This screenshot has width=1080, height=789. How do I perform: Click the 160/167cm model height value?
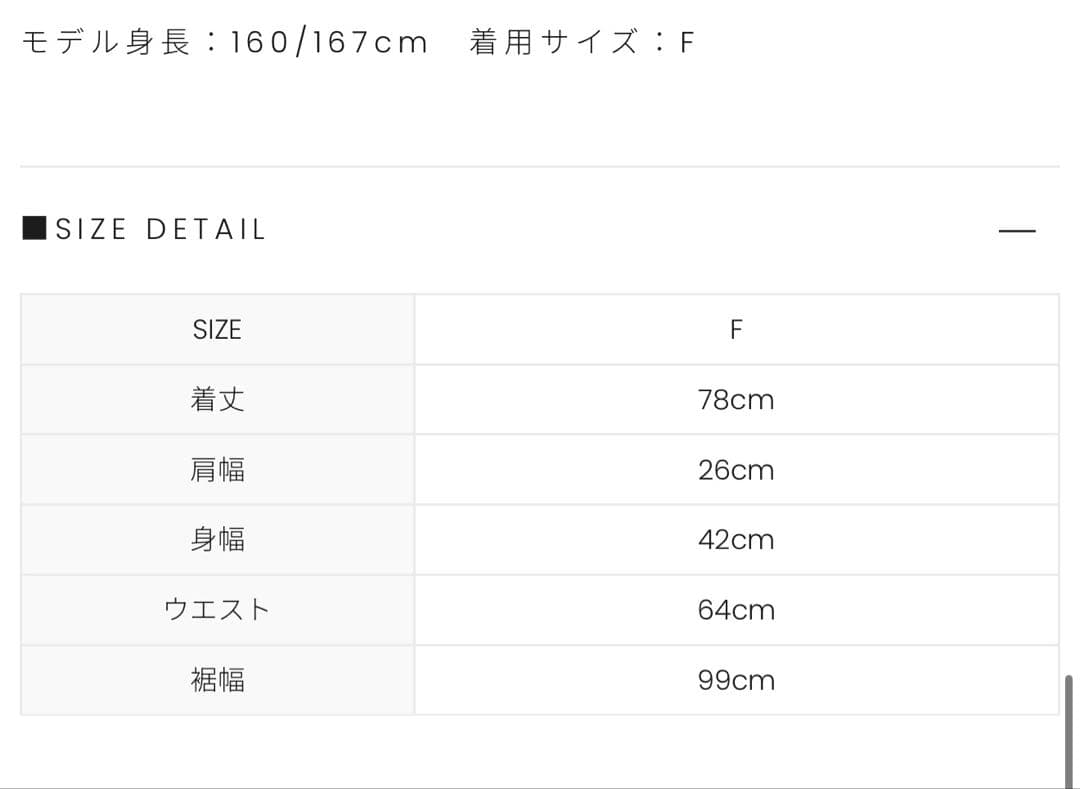click(329, 43)
